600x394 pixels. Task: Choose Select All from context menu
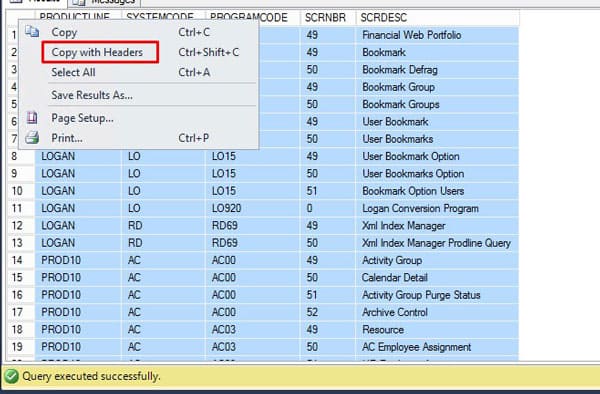click(73, 72)
